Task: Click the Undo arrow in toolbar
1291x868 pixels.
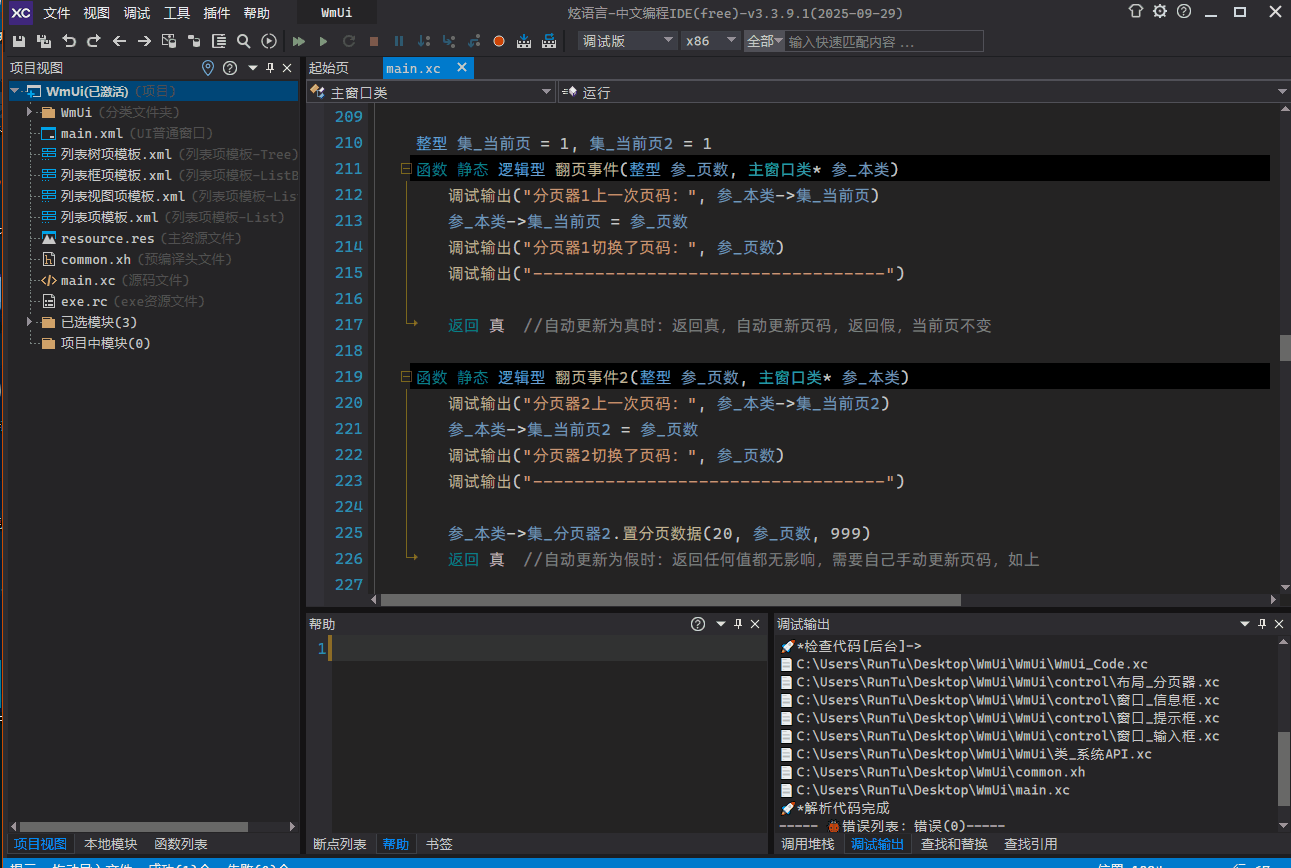Action: tap(69, 41)
